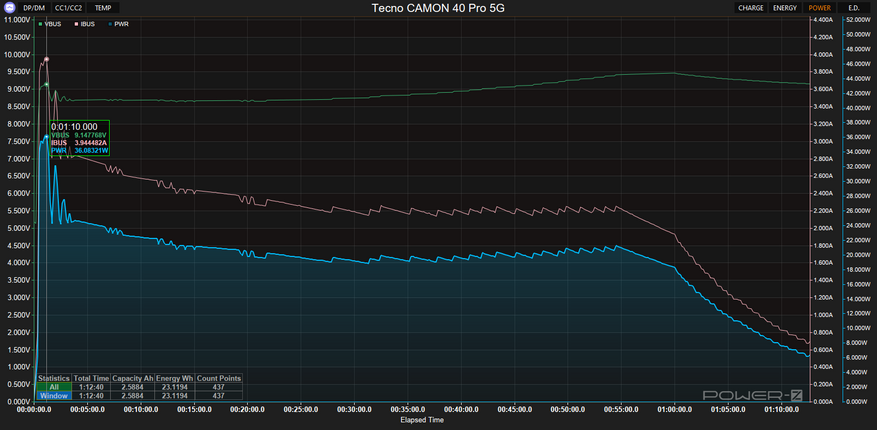
Task: Toggle the TEMP curve button
Action: [103, 8]
